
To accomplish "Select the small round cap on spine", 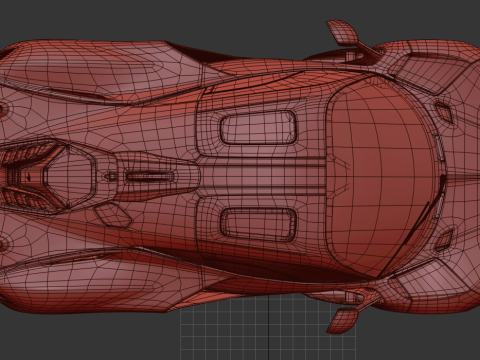I will [x=111, y=176].
